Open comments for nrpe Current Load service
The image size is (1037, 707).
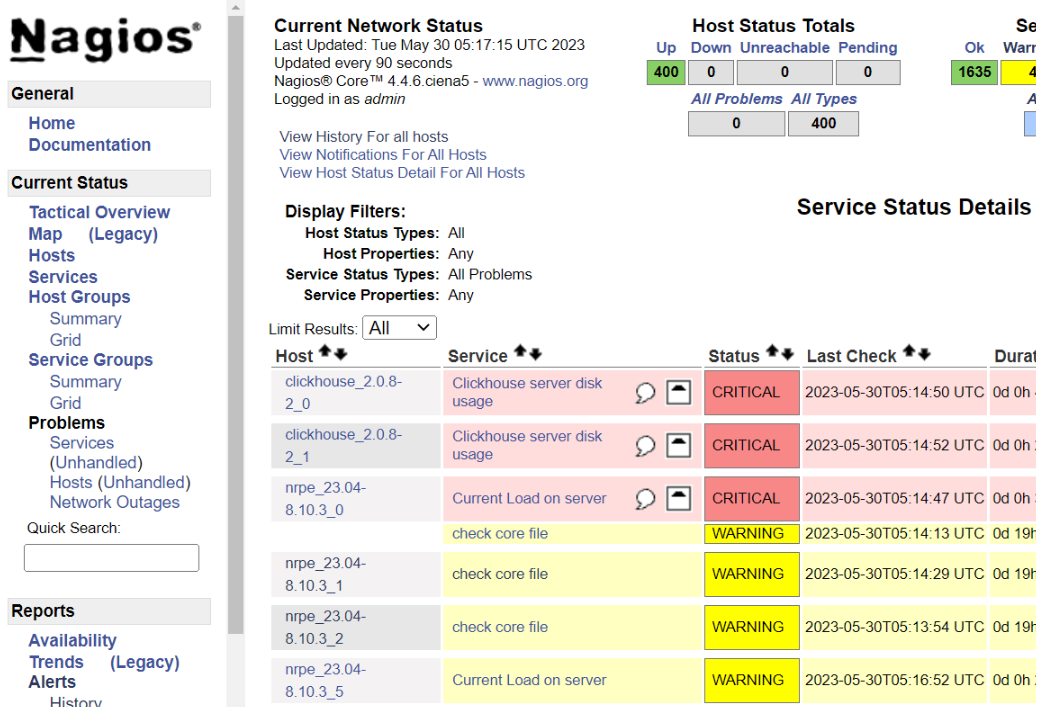point(645,498)
